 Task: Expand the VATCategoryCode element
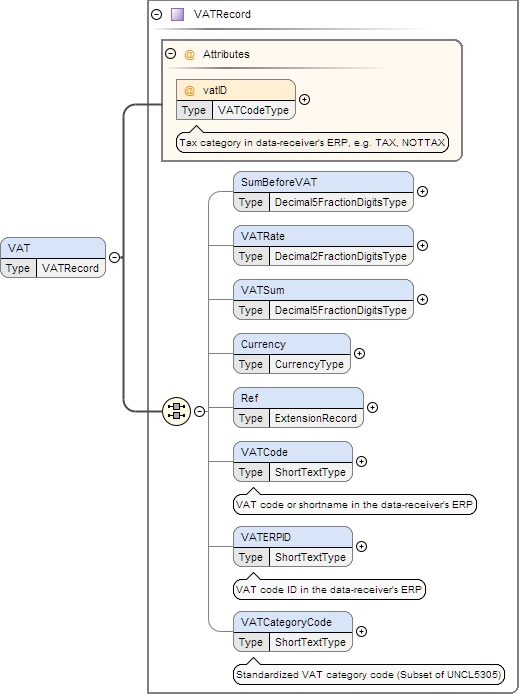[x=362, y=632]
